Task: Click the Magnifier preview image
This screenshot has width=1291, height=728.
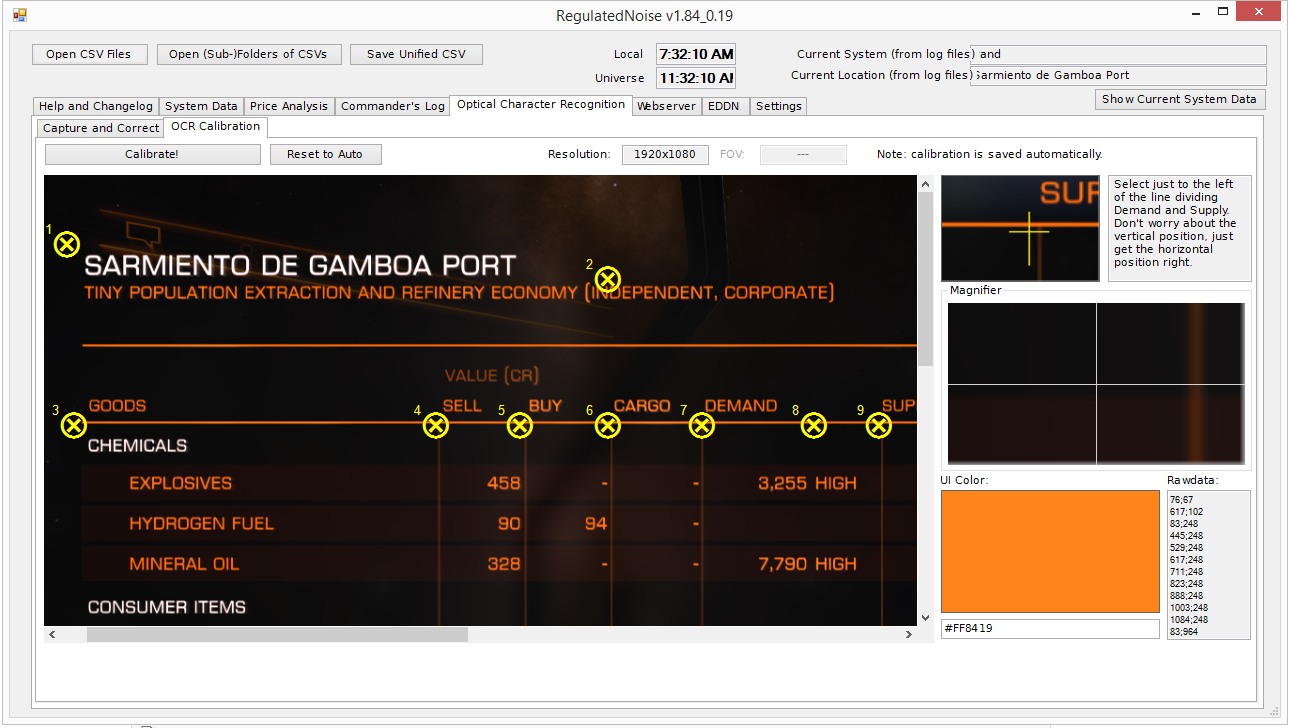Action: coord(1096,385)
